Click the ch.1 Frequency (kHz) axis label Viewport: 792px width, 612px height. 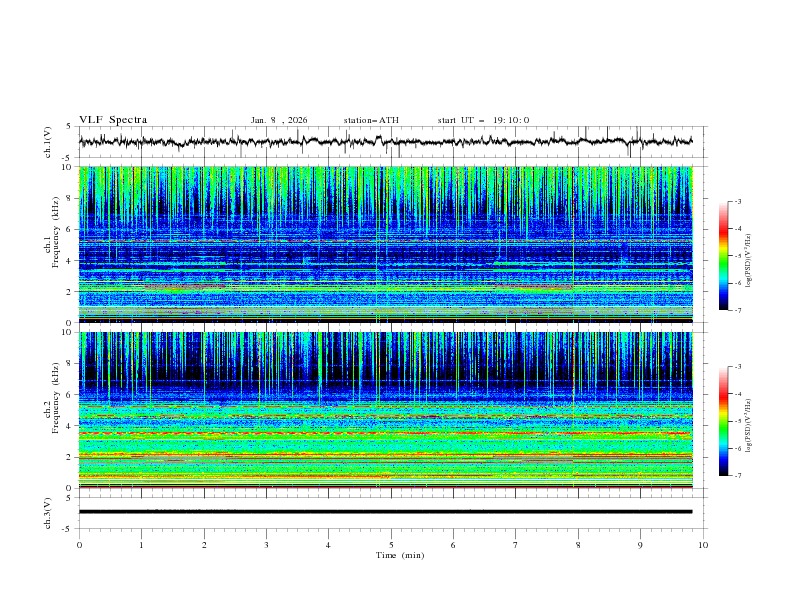[x=52, y=232]
